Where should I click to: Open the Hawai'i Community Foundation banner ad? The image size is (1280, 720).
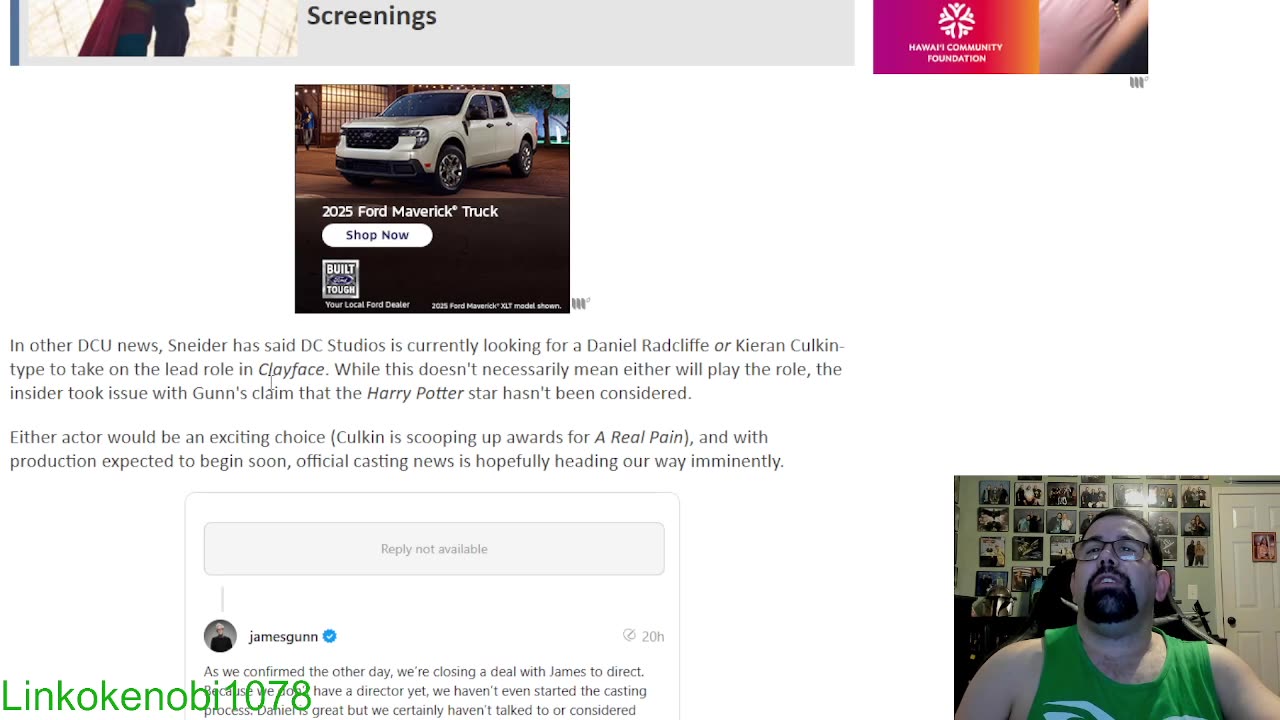click(1010, 36)
